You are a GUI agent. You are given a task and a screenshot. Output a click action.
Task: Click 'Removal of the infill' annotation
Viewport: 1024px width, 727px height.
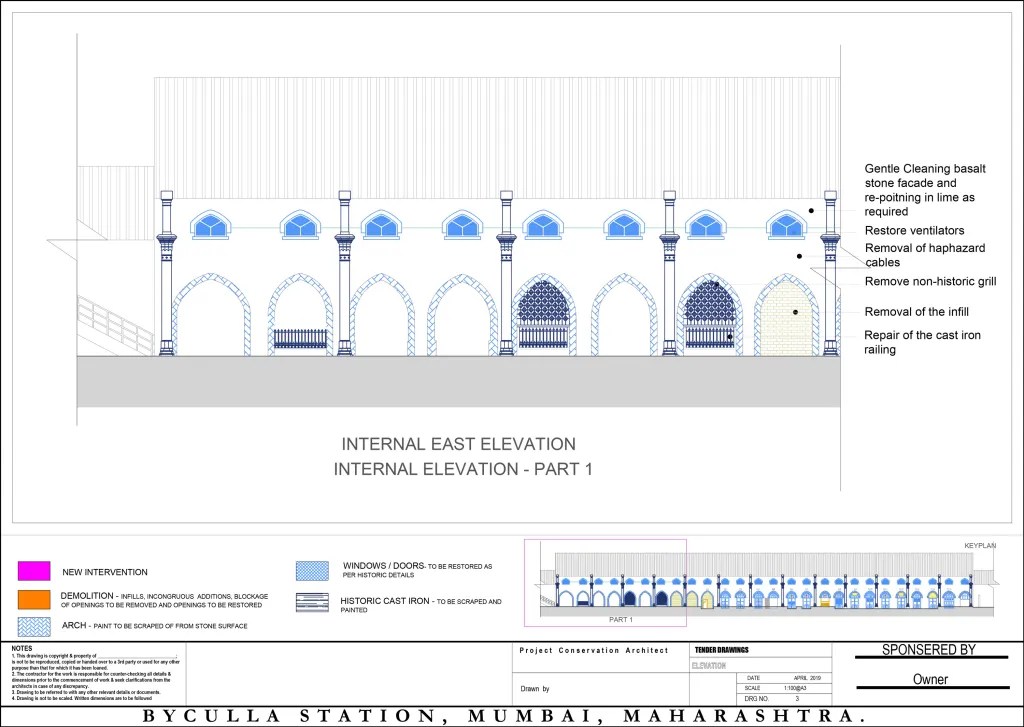tap(916, 312)
